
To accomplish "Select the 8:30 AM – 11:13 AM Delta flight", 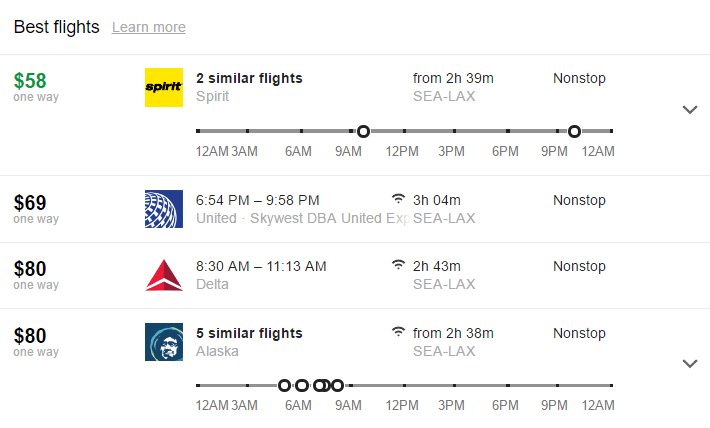I will pos(261,267).
